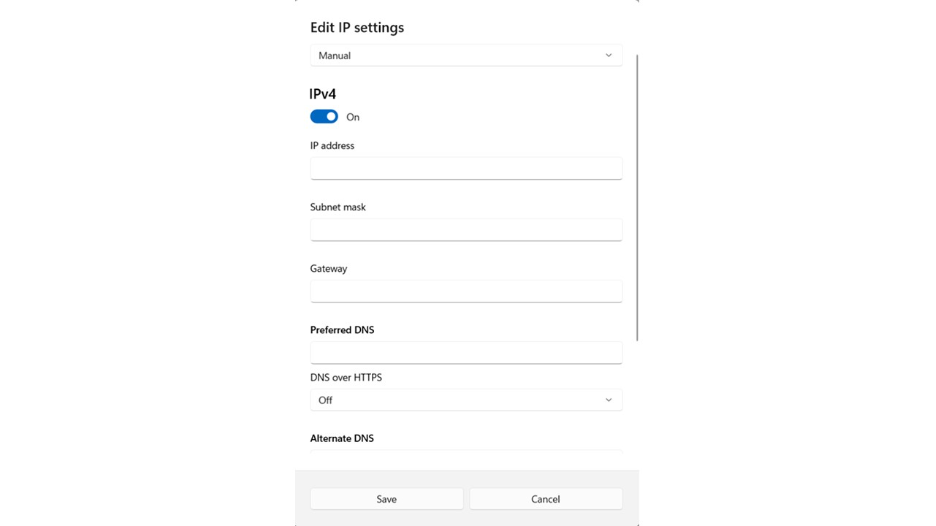936x526 pixels.
Task: Click inside the Subnet mask field
Action: [x=465, y=230]
